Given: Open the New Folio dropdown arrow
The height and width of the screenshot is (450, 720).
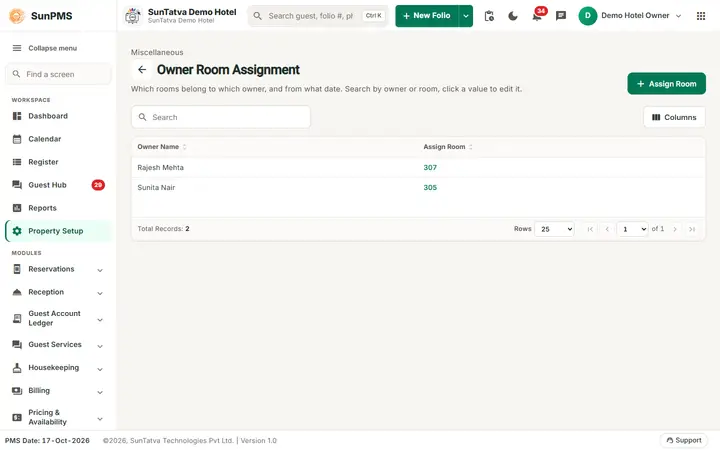Looking at the screenshot, I should tap(466, 16).
